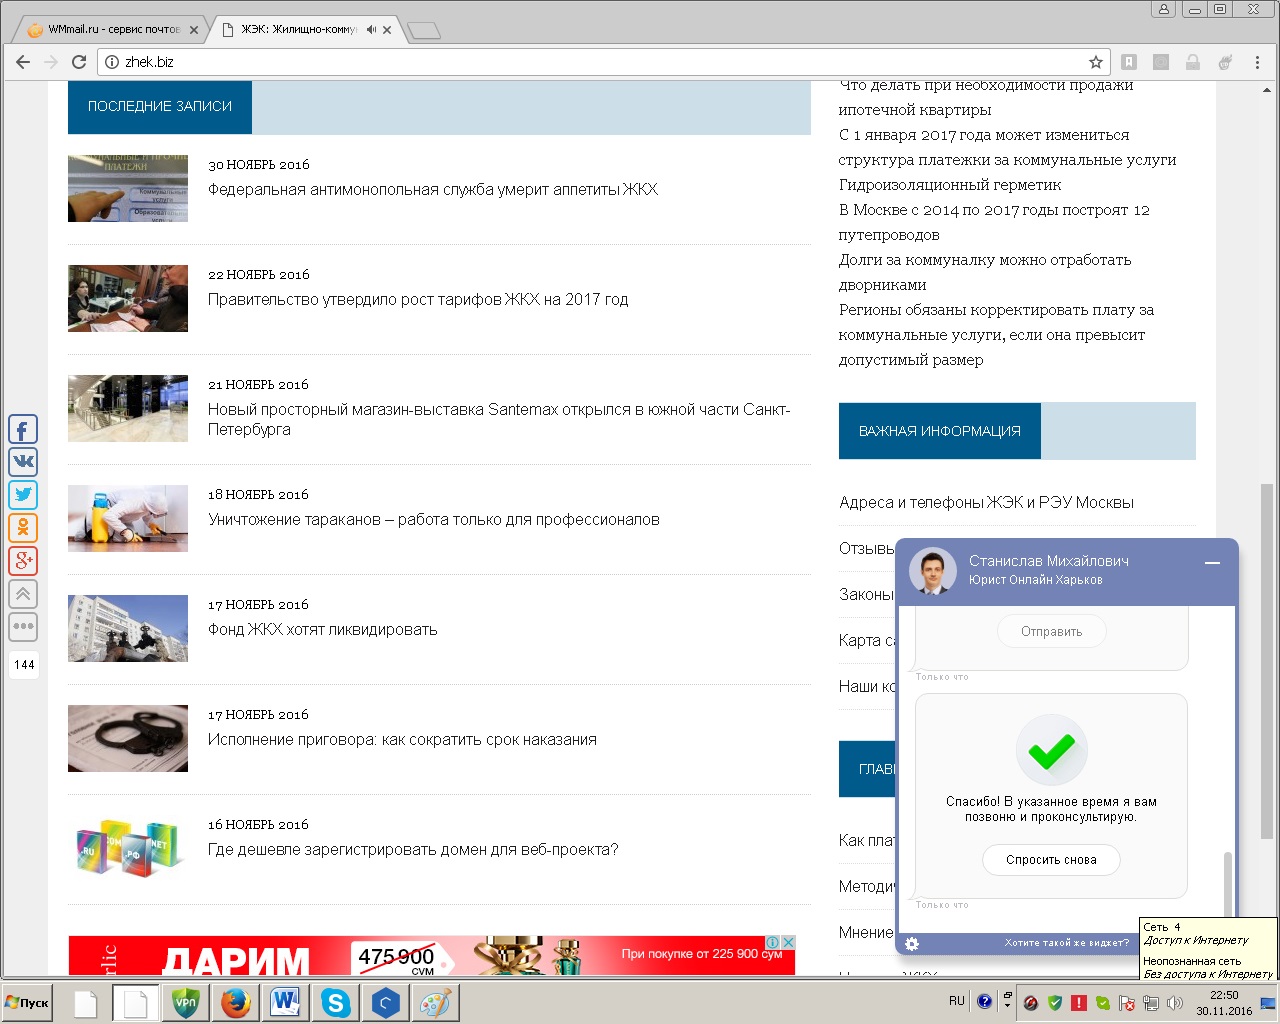
Task: Click the network computers tray icon
Action: [1151, 1003]
